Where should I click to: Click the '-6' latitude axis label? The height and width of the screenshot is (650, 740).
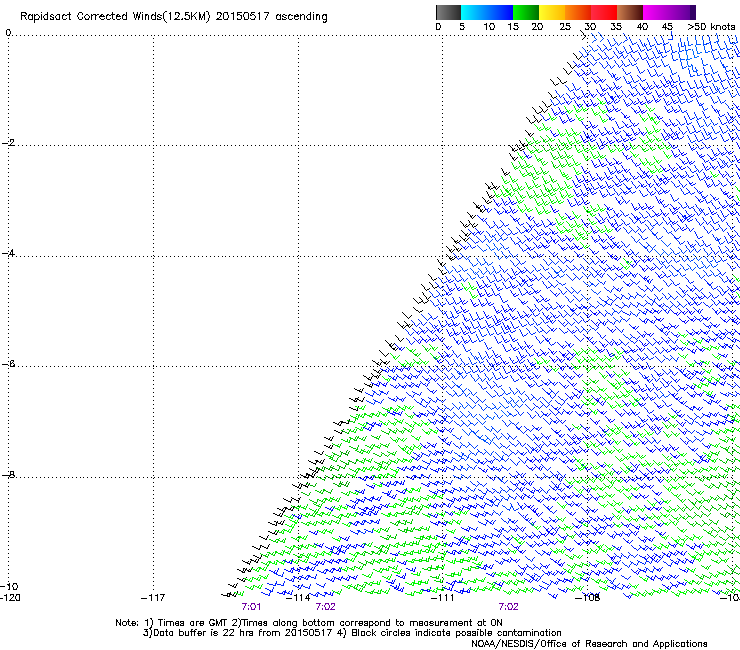(x=8, y=364)
